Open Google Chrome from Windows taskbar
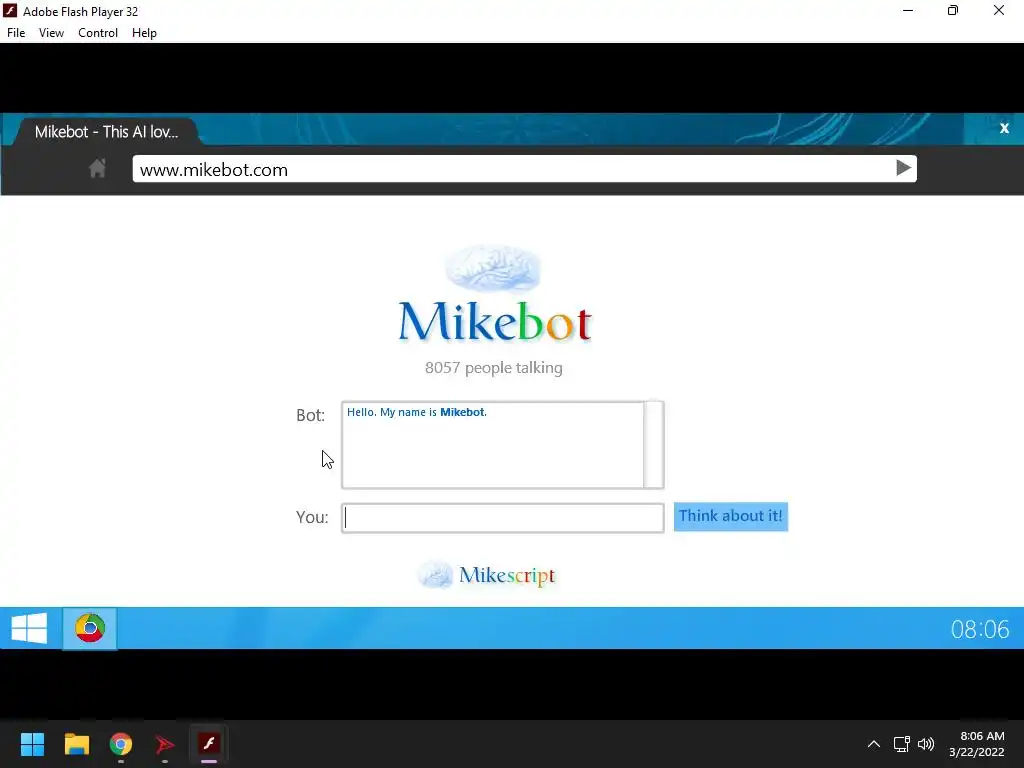The width and height of the screenshot is (1024, 768). [121, 744]
